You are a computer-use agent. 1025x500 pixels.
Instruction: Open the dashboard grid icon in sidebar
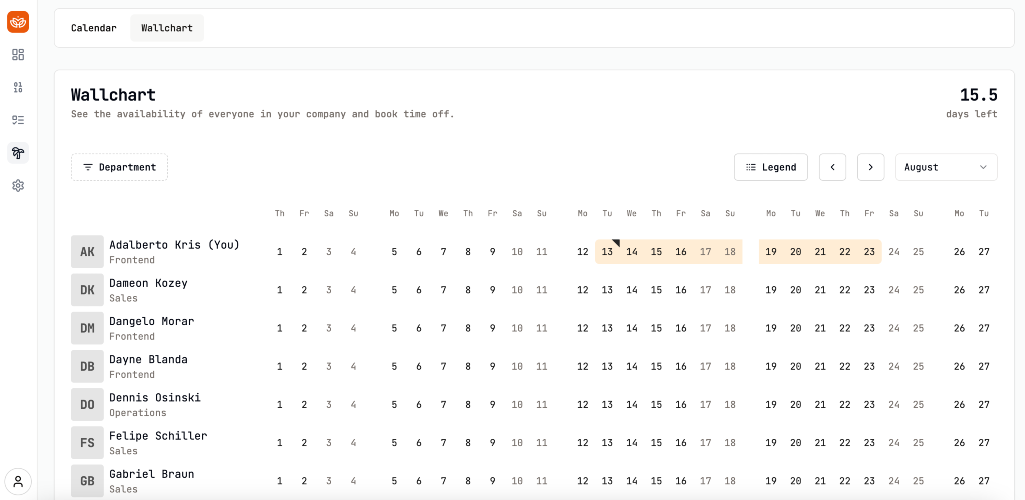[x=18, y=55]
